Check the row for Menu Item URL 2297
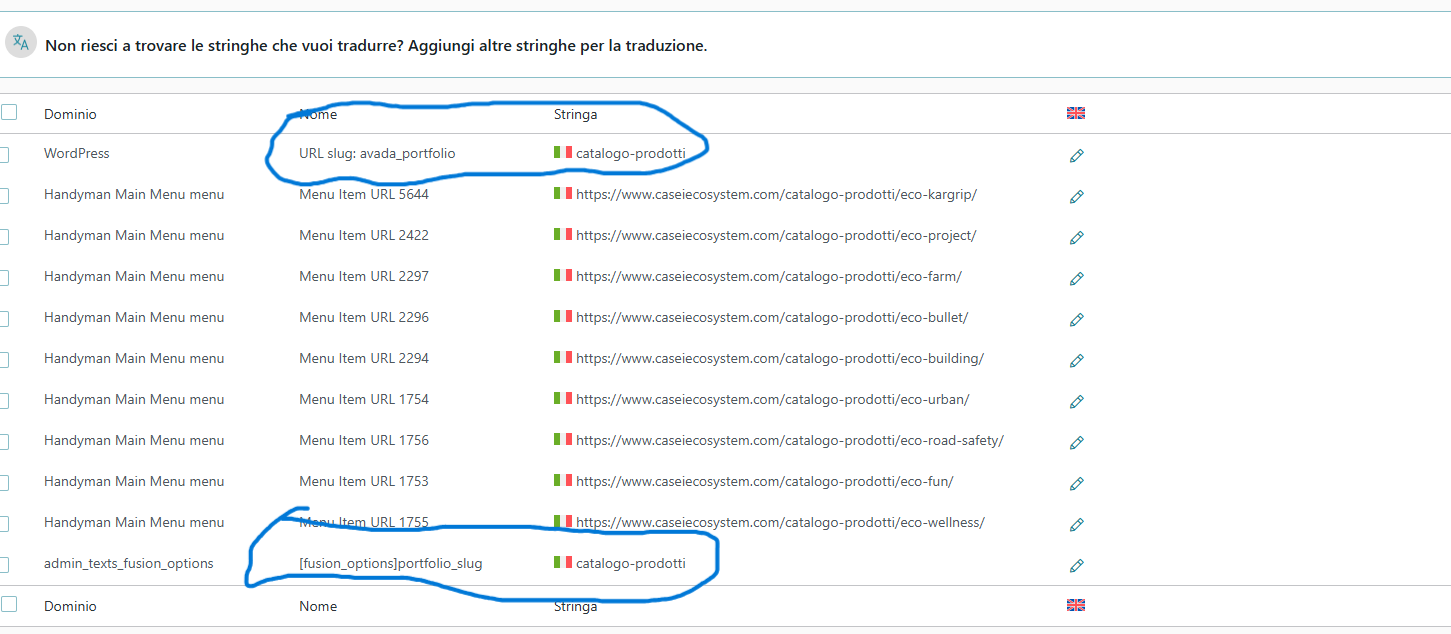 click(x=4, y=278)
